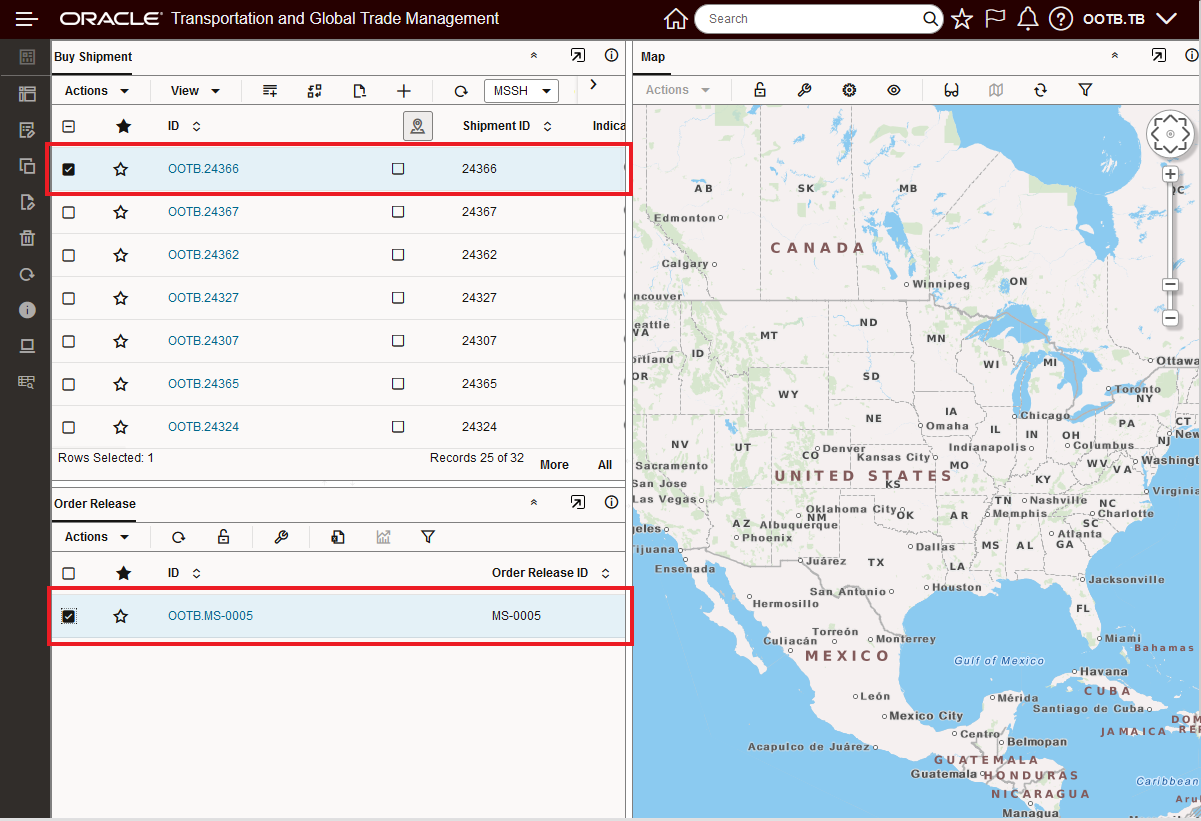The image size is (1201, 821).
Task: Uncheck the OOTB.24366 row checkbox
Action: point(69,169)
